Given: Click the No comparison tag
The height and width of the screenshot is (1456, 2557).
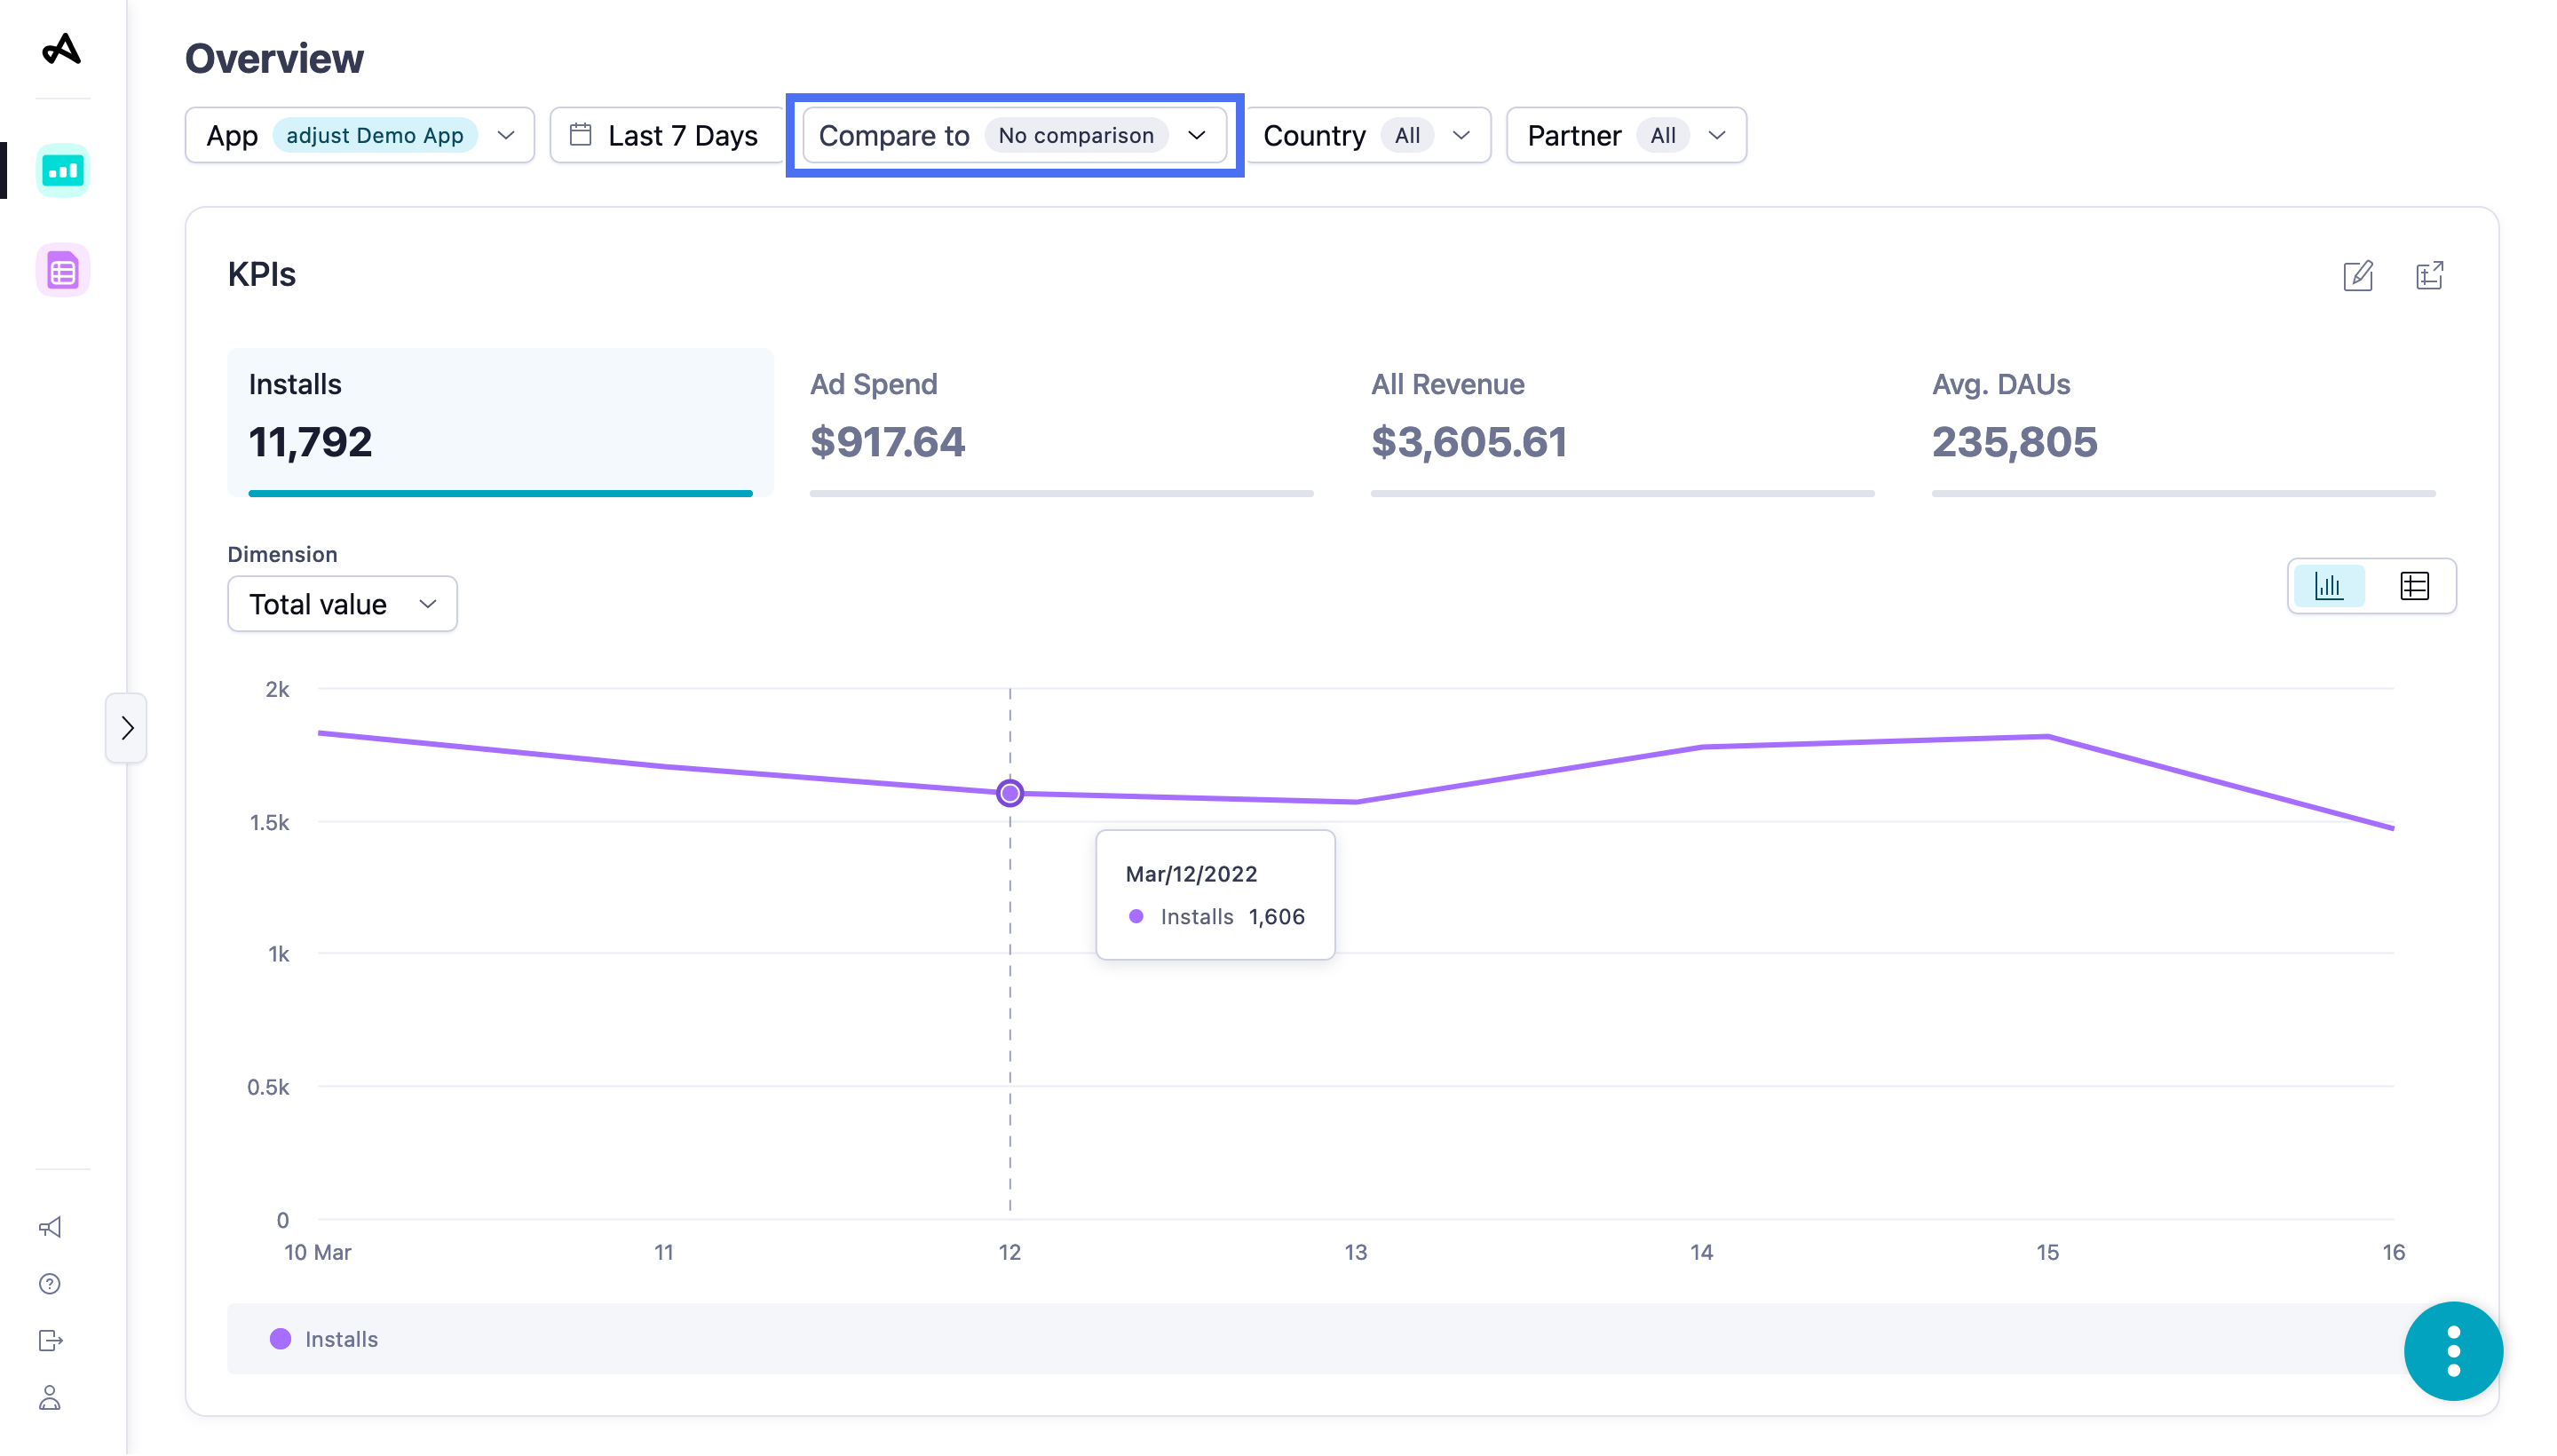Looking at the screenshot, I should [1076, 135].
